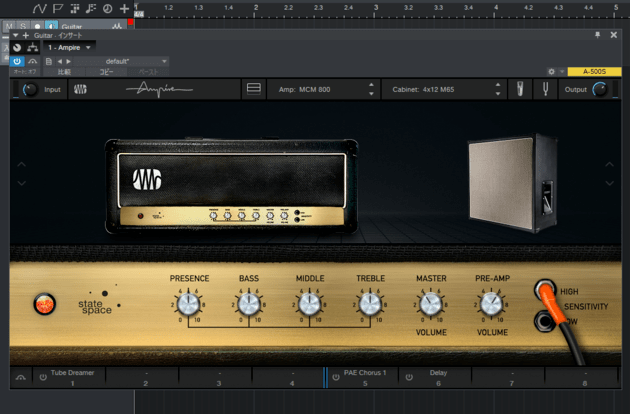
Task: Click the 比較 compare button
Action: [64, 72]
